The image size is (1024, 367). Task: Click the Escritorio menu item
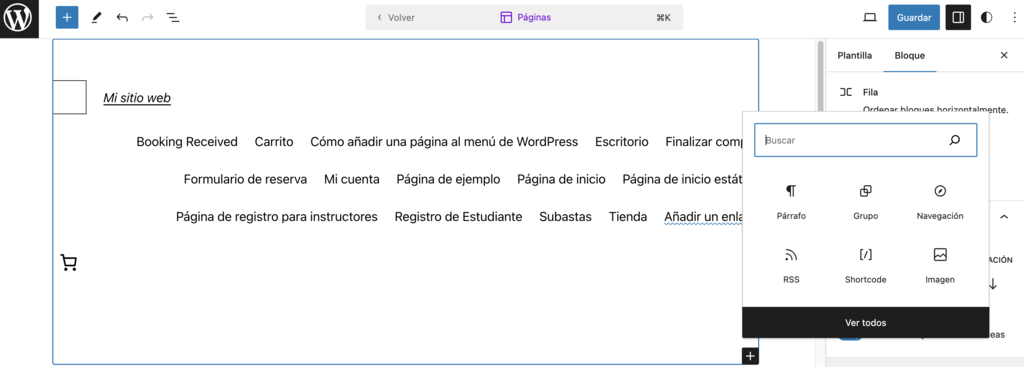tap(622, 142)
